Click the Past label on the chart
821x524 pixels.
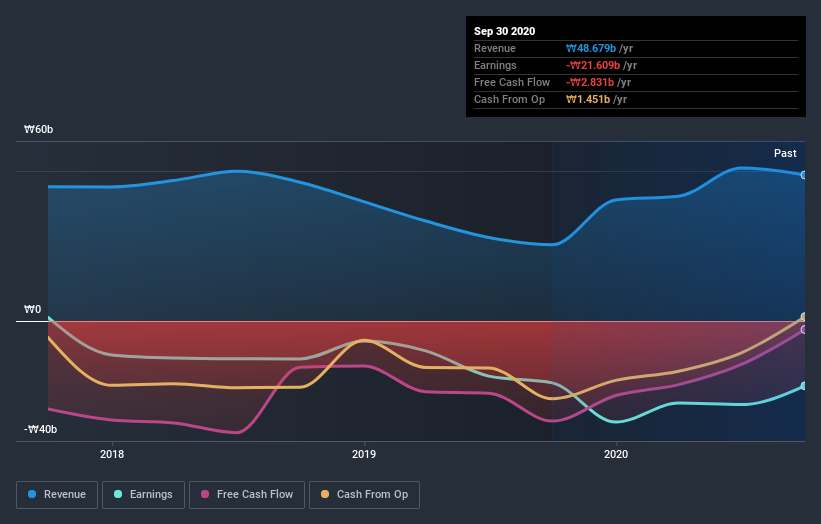(x=785, y=153)
